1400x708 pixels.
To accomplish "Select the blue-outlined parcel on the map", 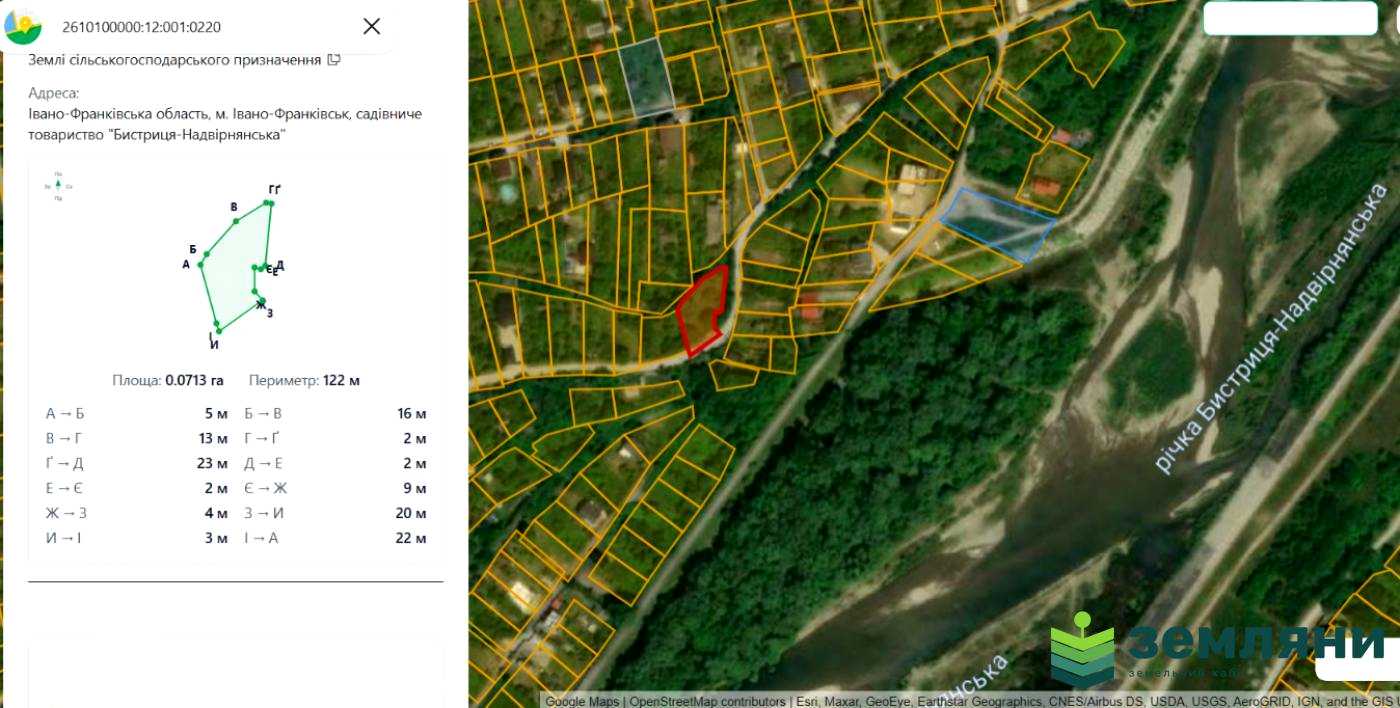I will 998,224.
